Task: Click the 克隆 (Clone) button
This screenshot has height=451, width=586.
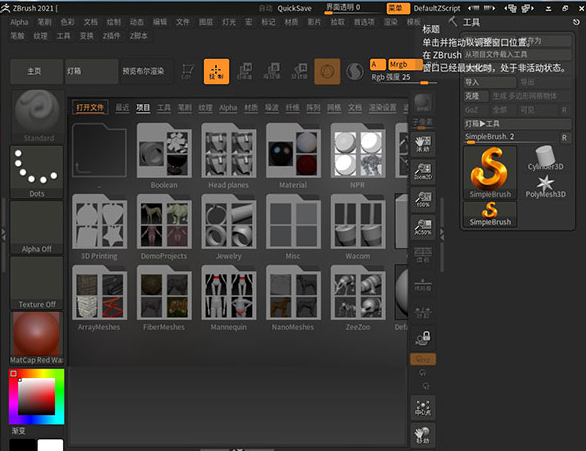Action: (x=476, y=96)
